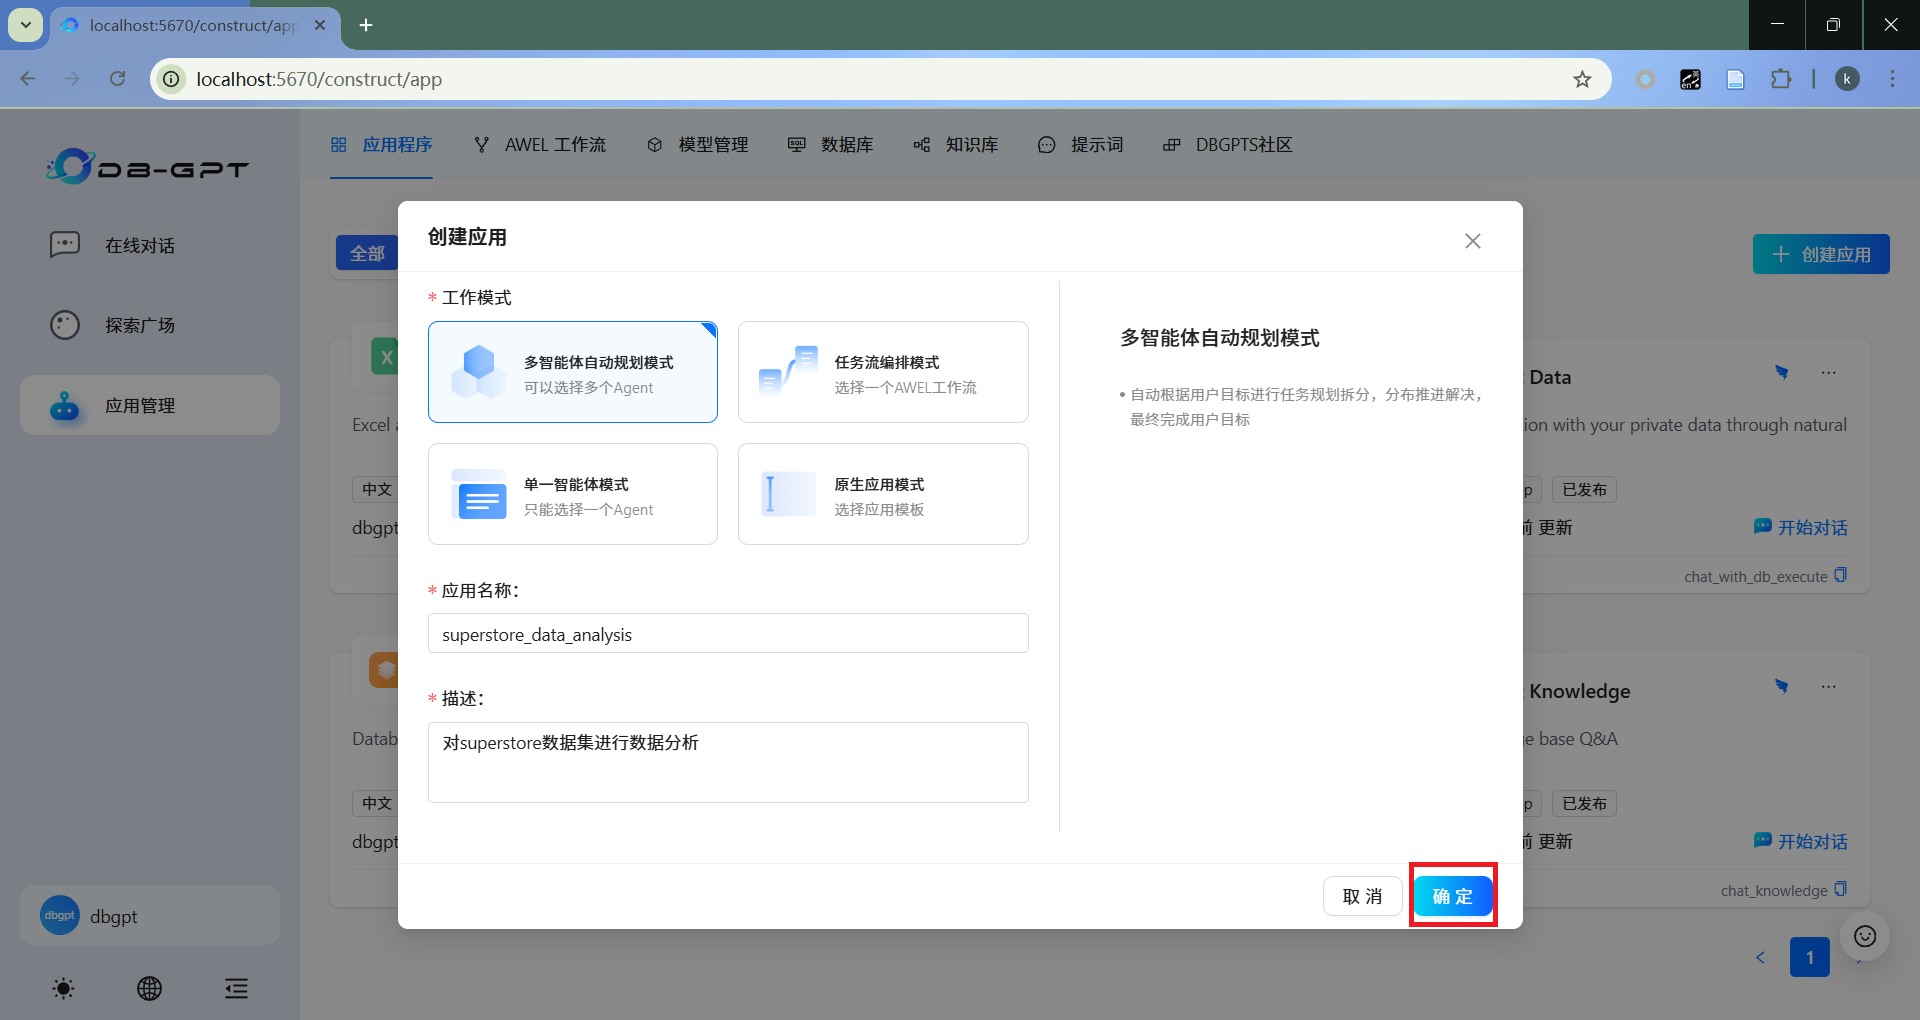Image resolution: width=1920 pixels, height=1020 pixels.
Task: Open 在线对话 in the sidebar
Action: tap(140, 246)
